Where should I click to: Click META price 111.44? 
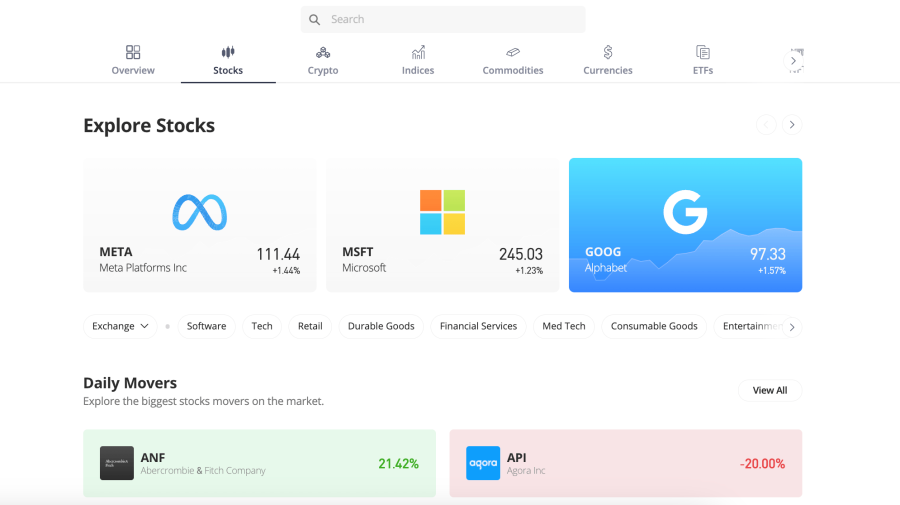[x=278, y=254]
